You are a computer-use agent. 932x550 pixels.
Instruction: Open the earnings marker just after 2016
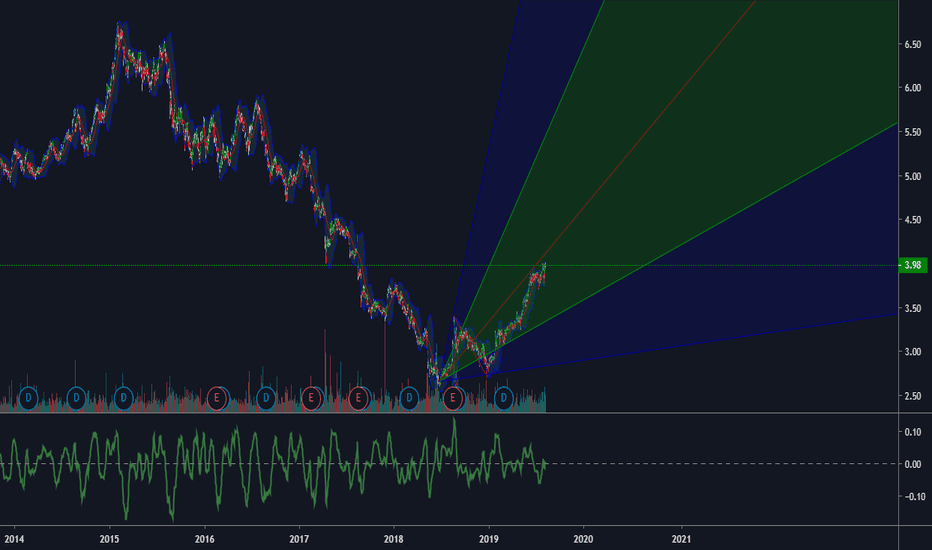point(217,398)
